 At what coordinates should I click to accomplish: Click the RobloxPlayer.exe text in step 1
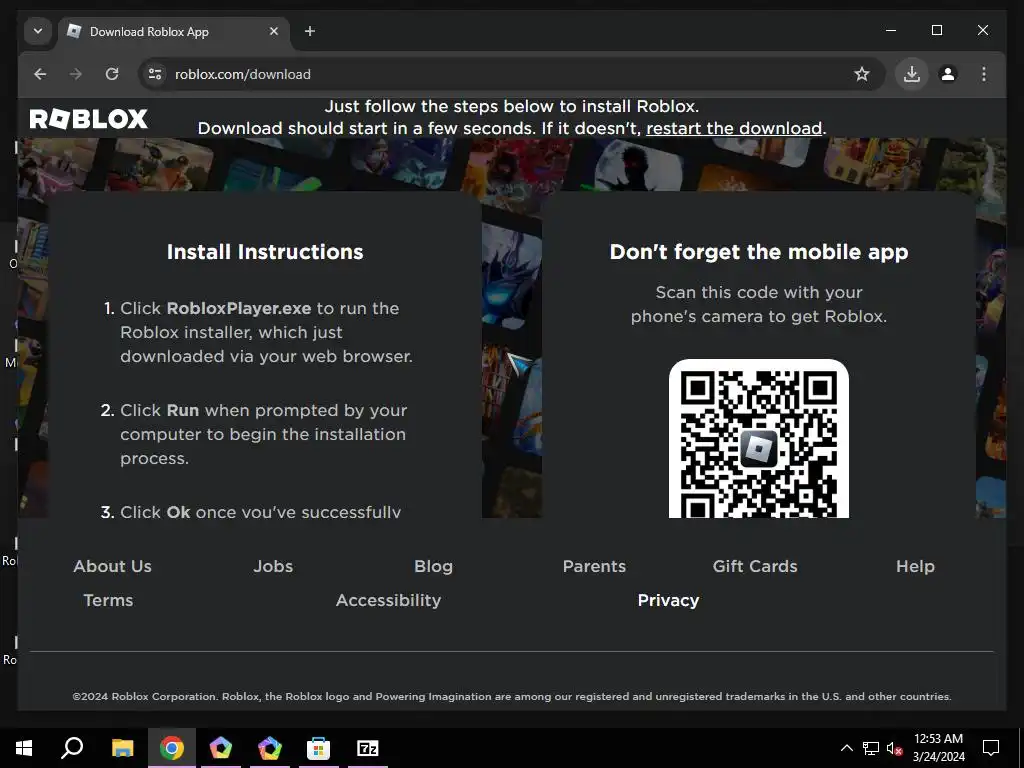(239, 308)
